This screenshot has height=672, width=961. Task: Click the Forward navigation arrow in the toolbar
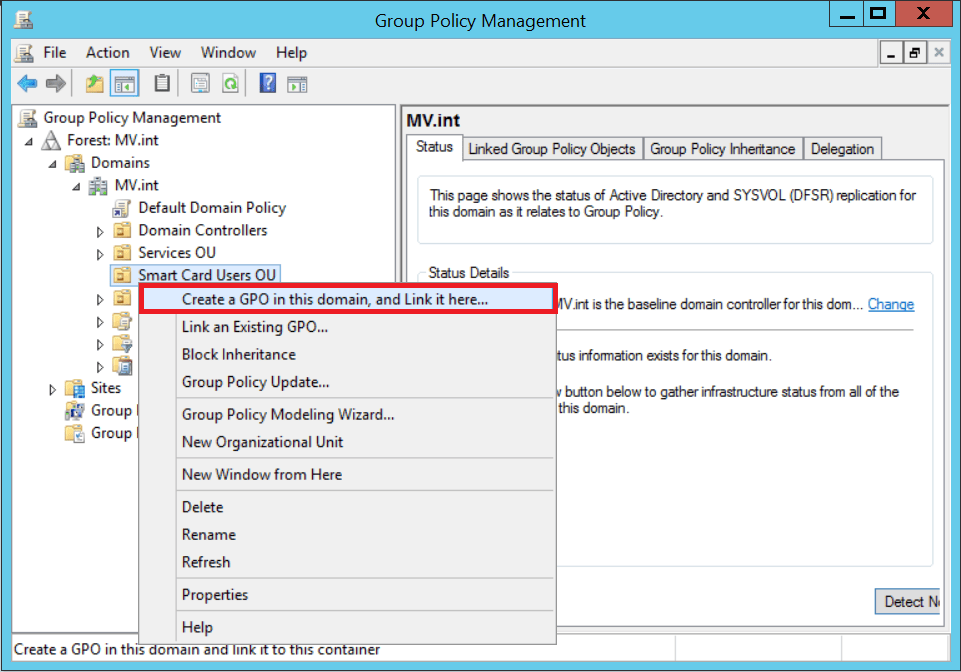(57, 83)
